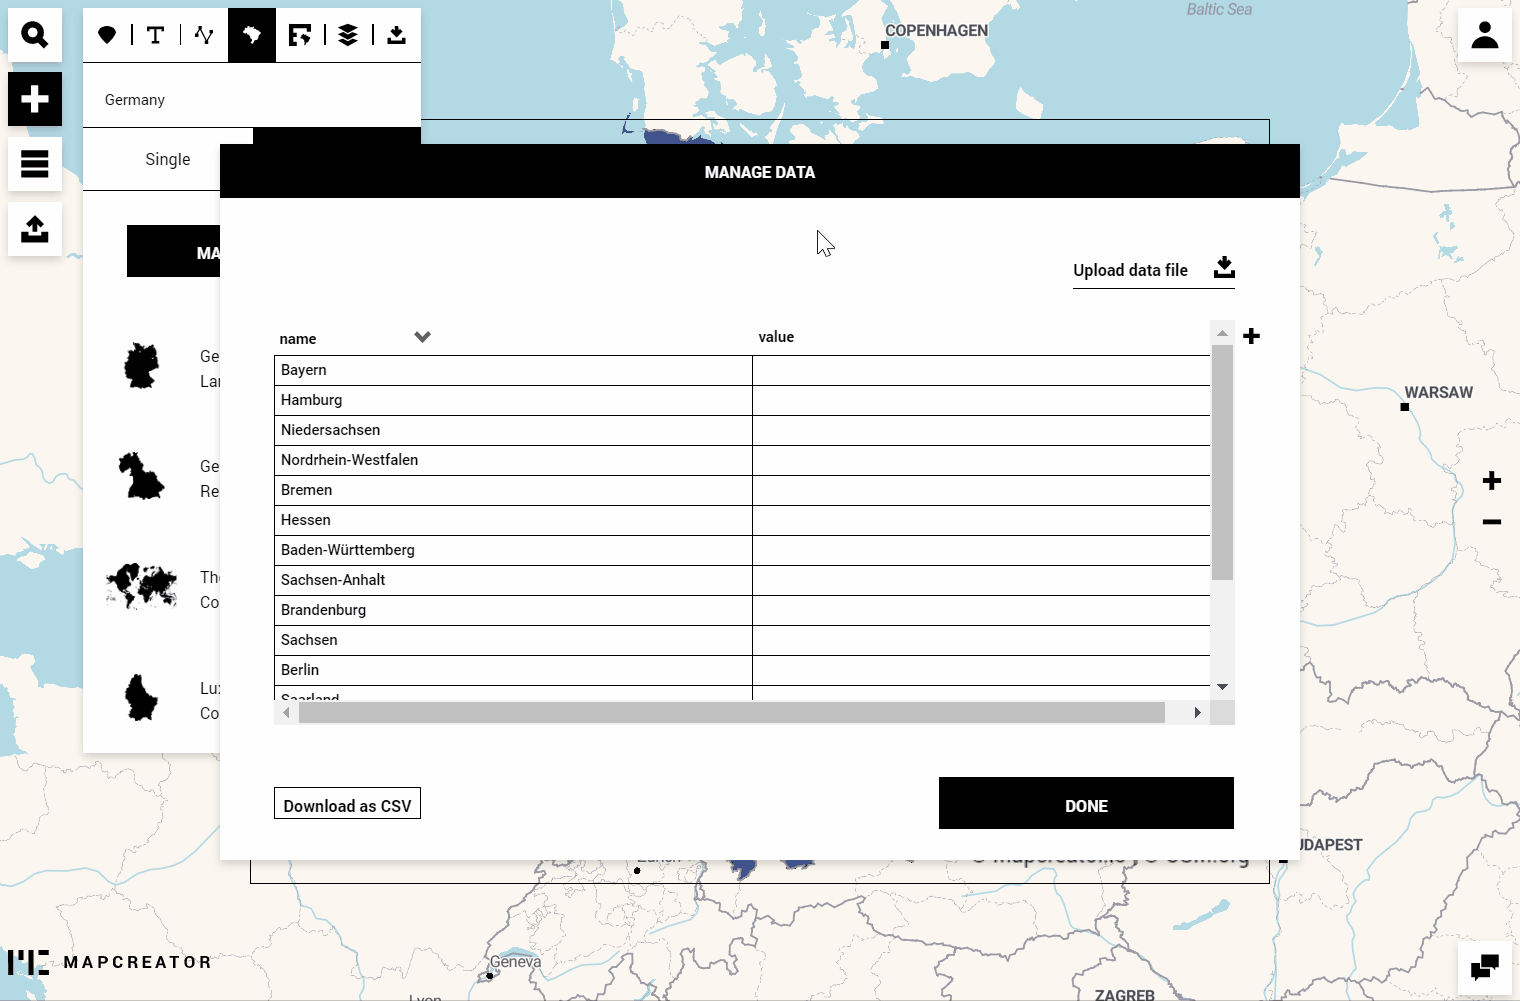Open the map search tool
This screenshot has width=1520, height=1001.
(35, 34)
